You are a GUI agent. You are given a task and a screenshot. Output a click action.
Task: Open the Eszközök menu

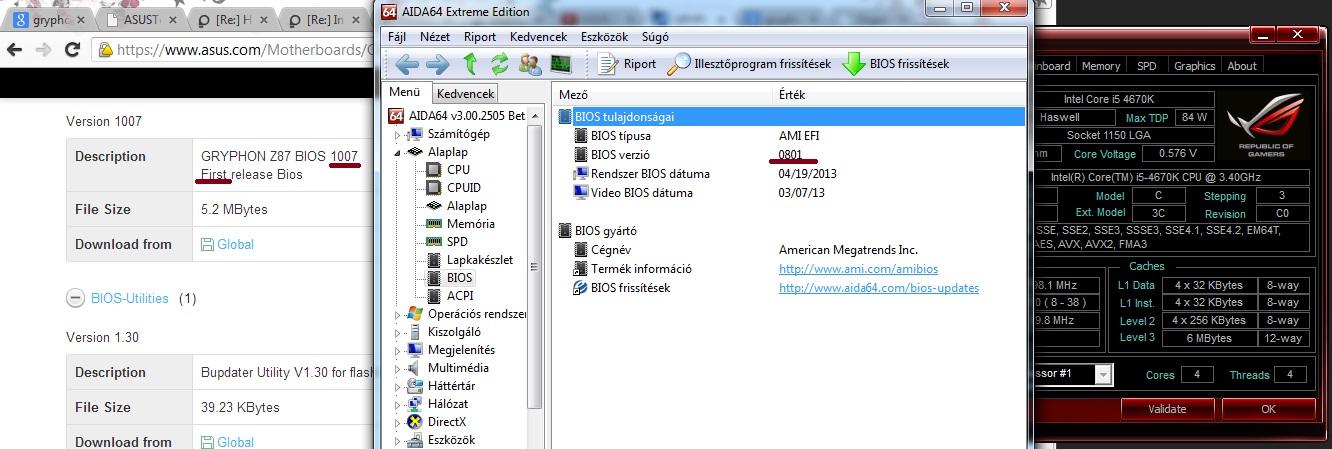[605, 36]
